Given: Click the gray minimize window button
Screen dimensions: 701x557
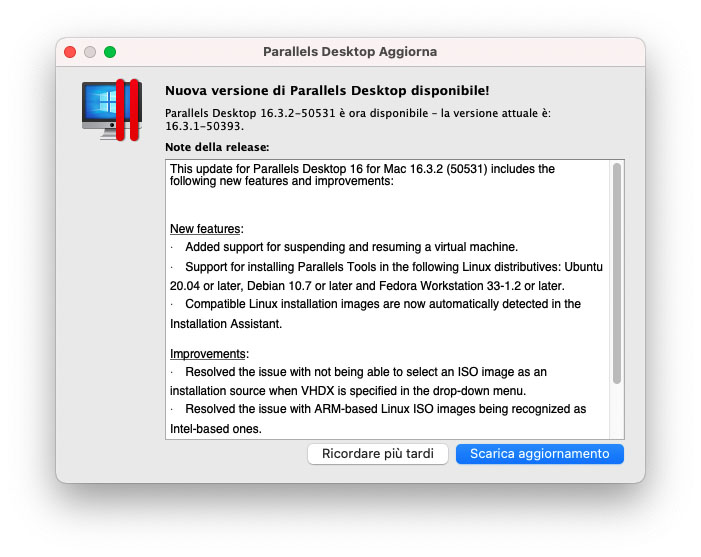Looking at the screenshot, I should pyautogui.click(x=90, y=52).
